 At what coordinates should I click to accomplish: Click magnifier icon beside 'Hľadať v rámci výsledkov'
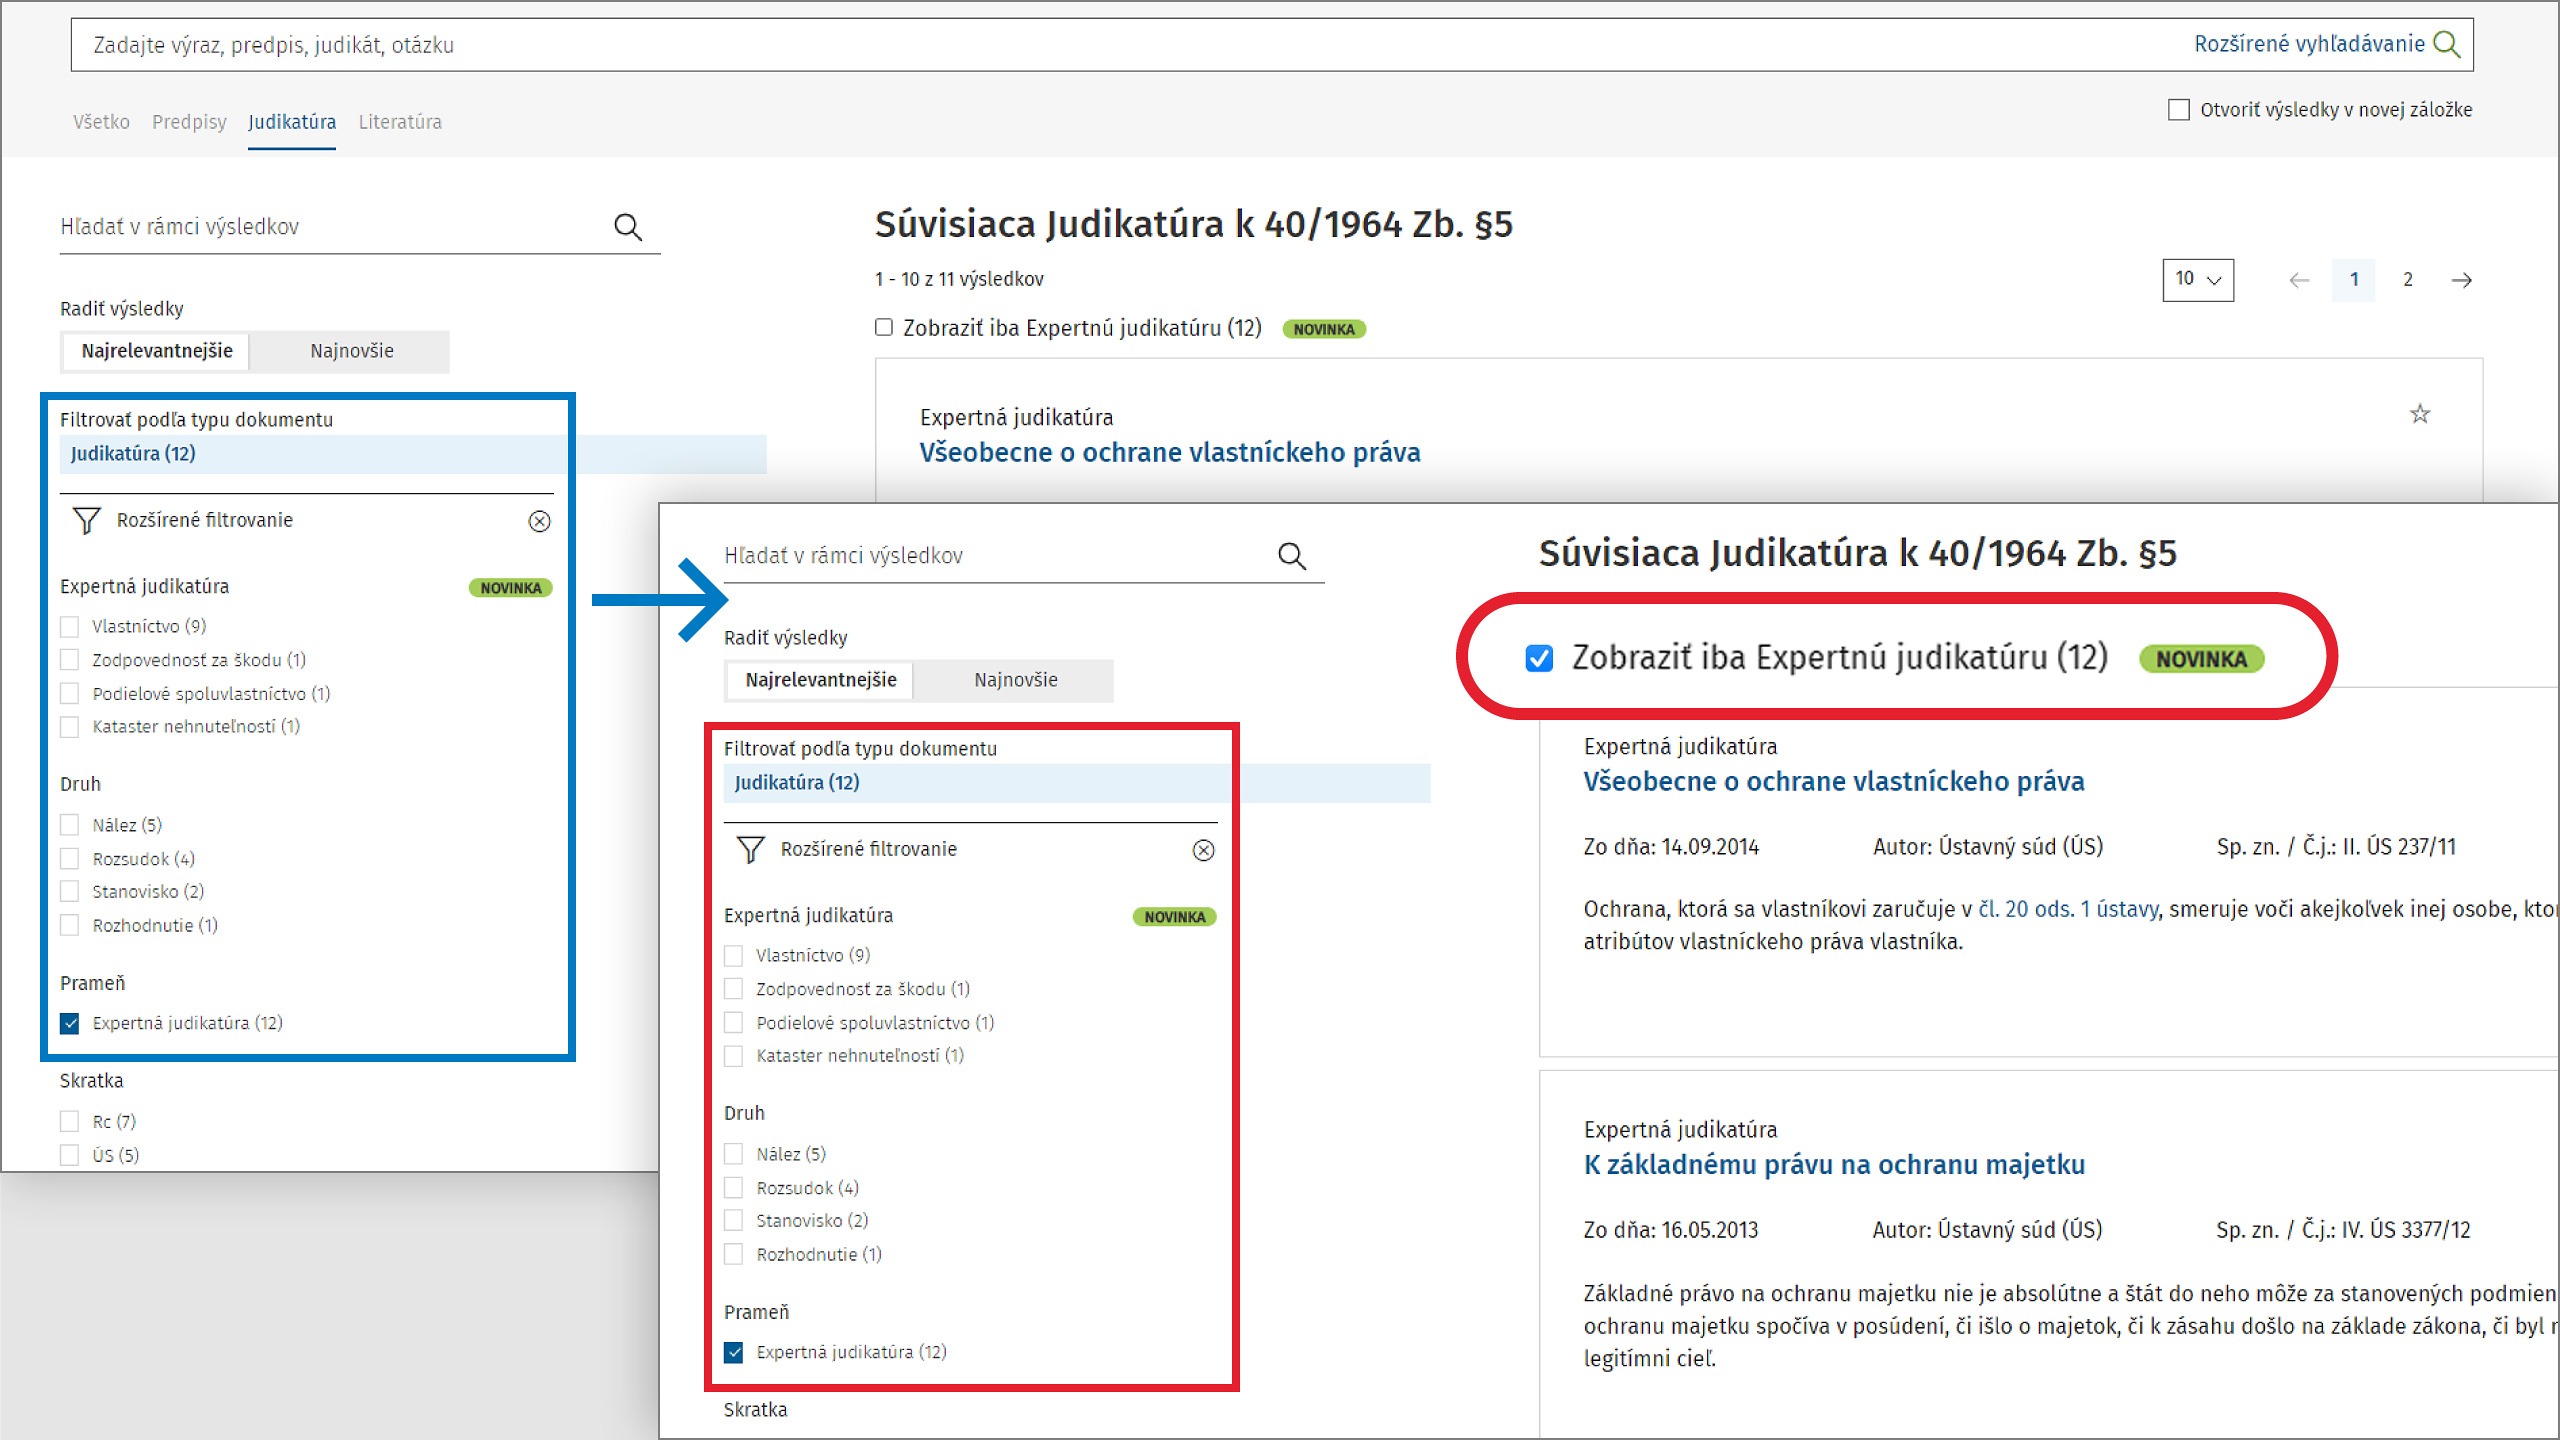tap(627, 227)
